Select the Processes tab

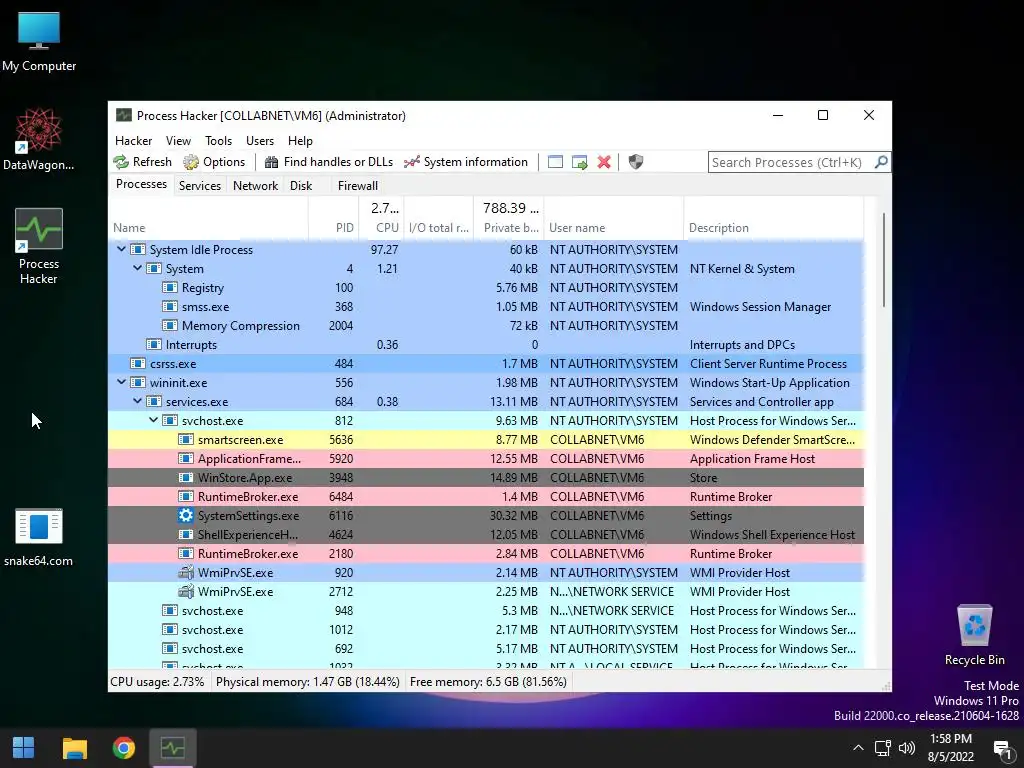141,184
